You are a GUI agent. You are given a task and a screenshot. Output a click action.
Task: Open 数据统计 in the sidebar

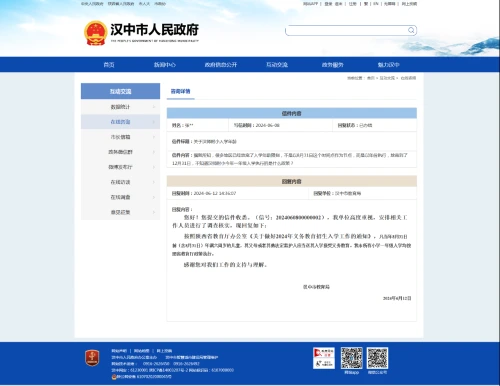click(x=120, y=107)
